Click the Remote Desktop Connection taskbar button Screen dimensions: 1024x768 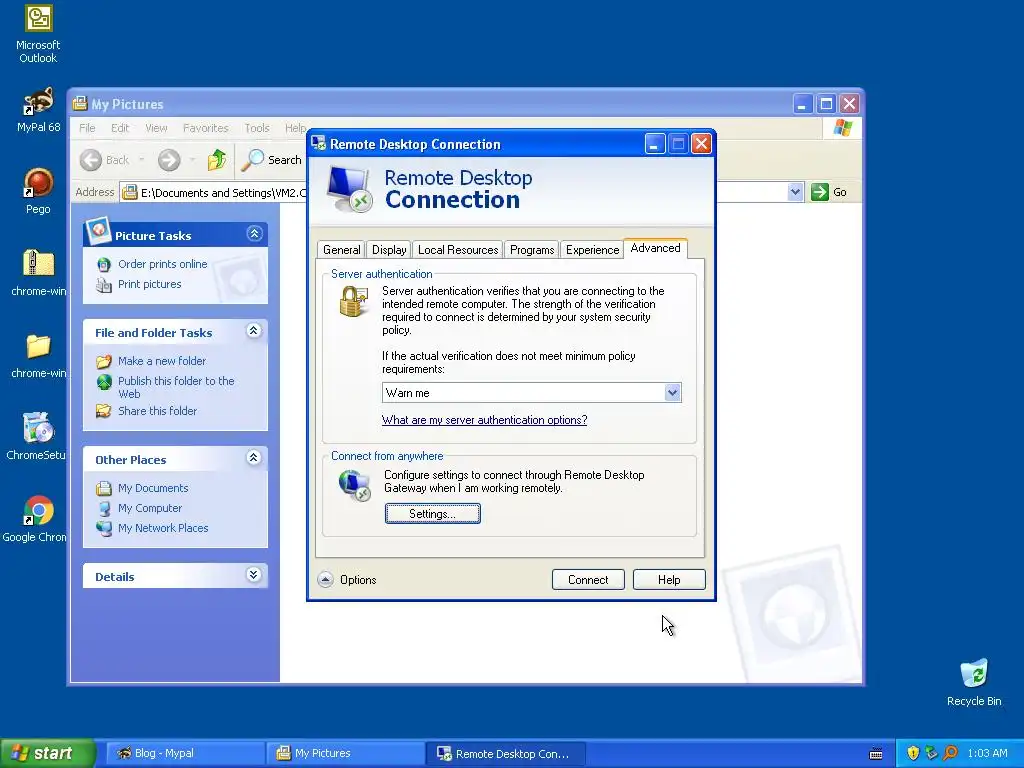505,754
